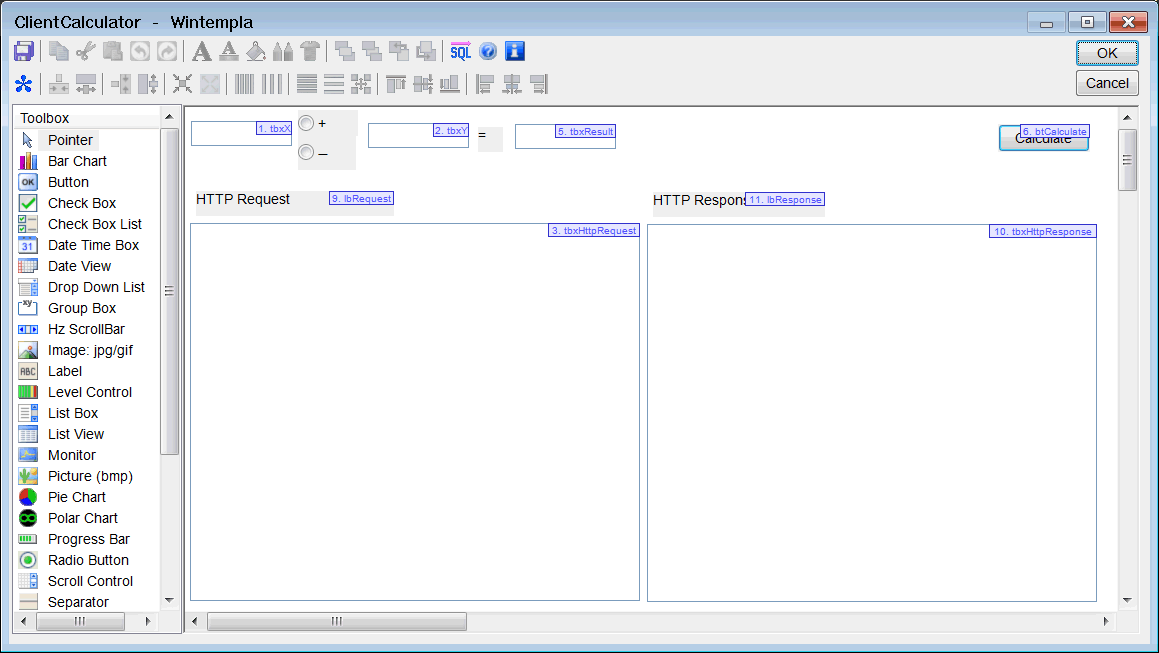The image size is (1159, 653).
Task: Select List View in Toolbox
Action: [75, 434]
